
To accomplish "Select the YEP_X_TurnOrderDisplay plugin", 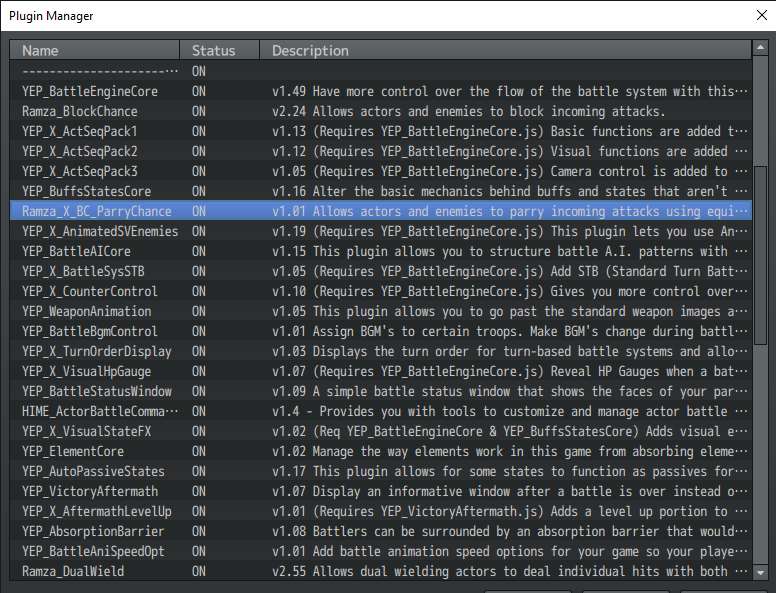I will click(381, 351).
